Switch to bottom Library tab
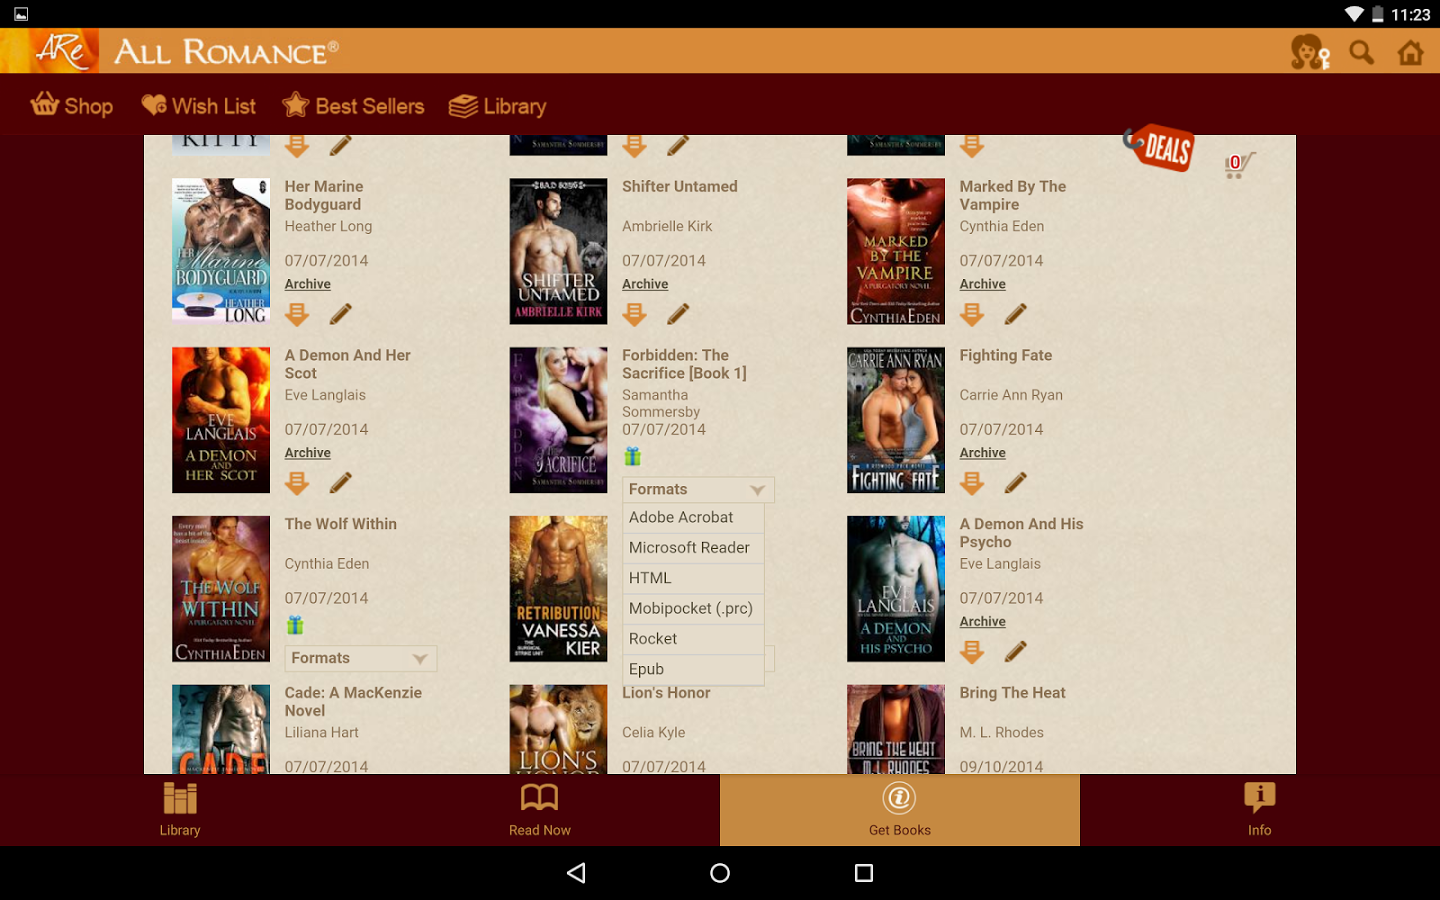The height and width of the screenshot is (900, 1440). pos(180,810)
